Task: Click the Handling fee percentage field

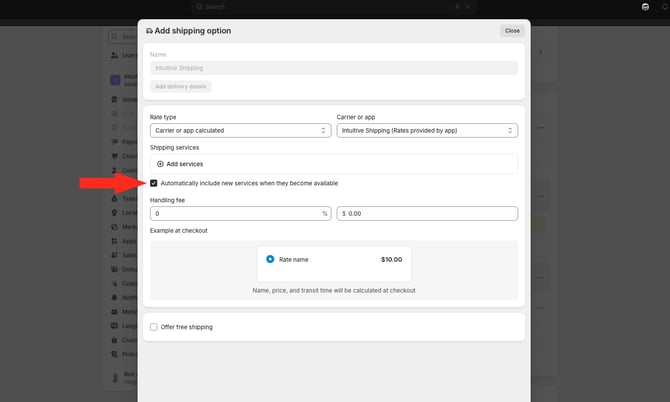Action: [241, 214]
